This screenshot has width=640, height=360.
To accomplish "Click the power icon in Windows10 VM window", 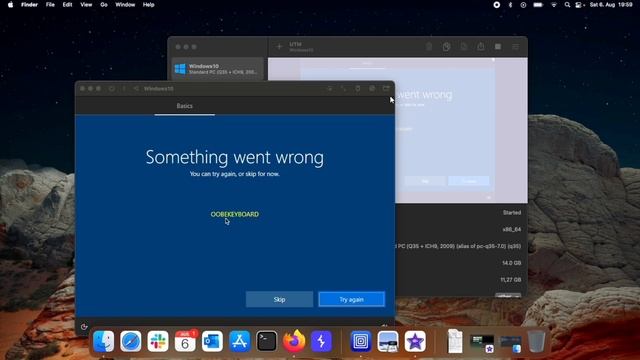I will pos(111,89).
